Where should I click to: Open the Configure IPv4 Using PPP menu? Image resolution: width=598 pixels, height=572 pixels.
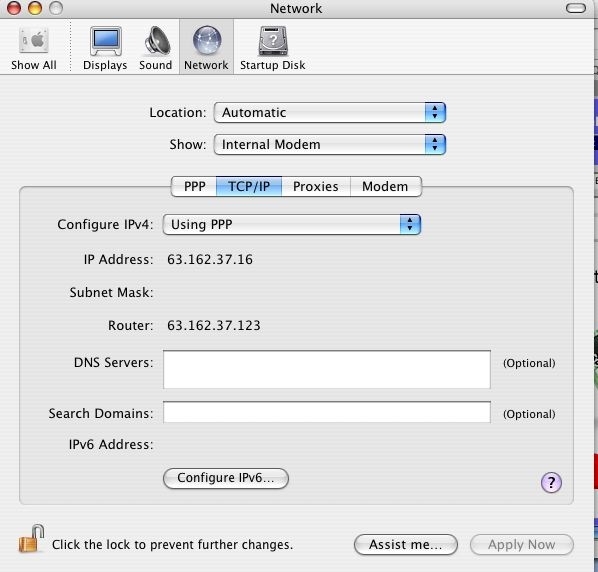[292, 224]
